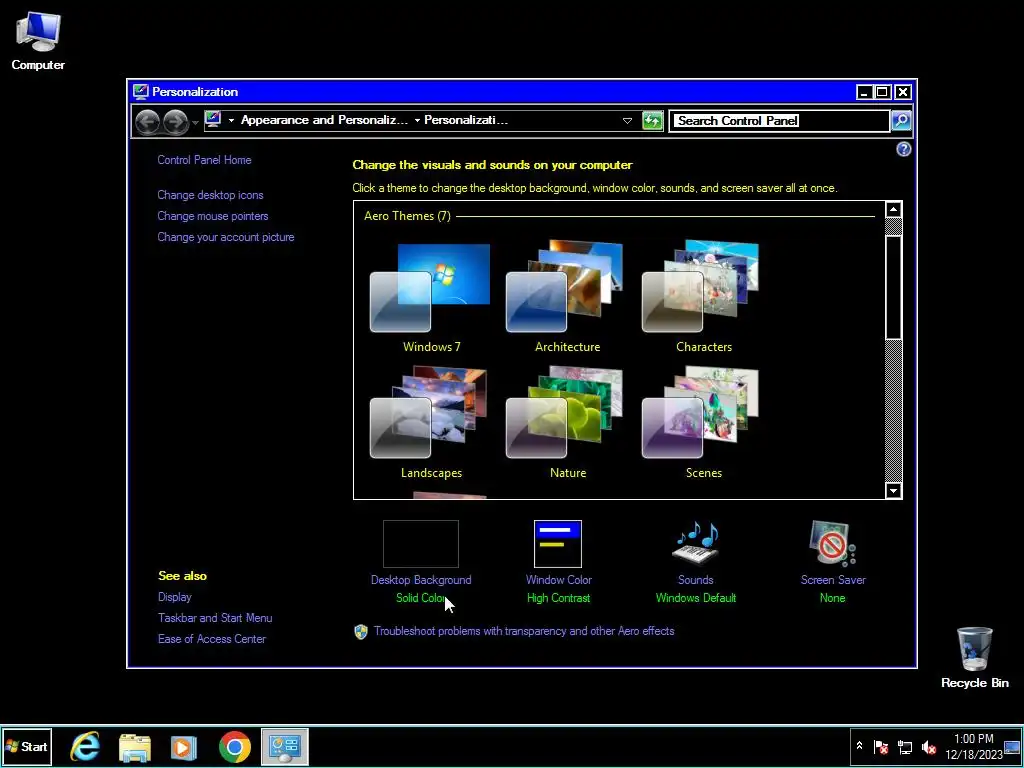Open Ease of Access Center link

pyautogui.click(x=212, y=639)
